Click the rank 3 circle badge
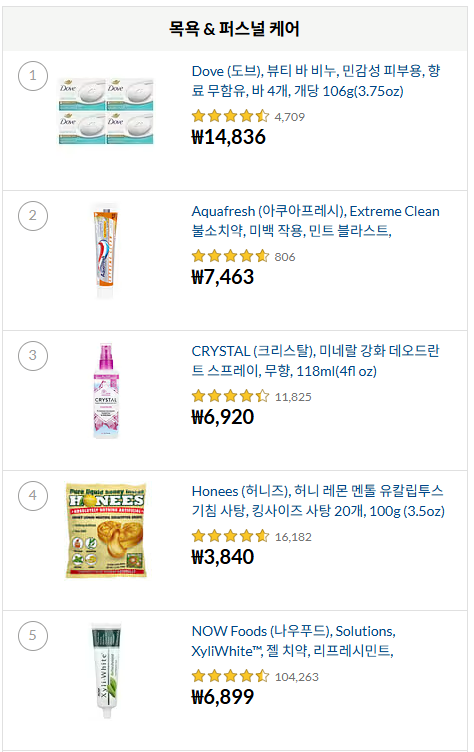The image size is (474, 752). pyautogui.click(x=33, y=356)
